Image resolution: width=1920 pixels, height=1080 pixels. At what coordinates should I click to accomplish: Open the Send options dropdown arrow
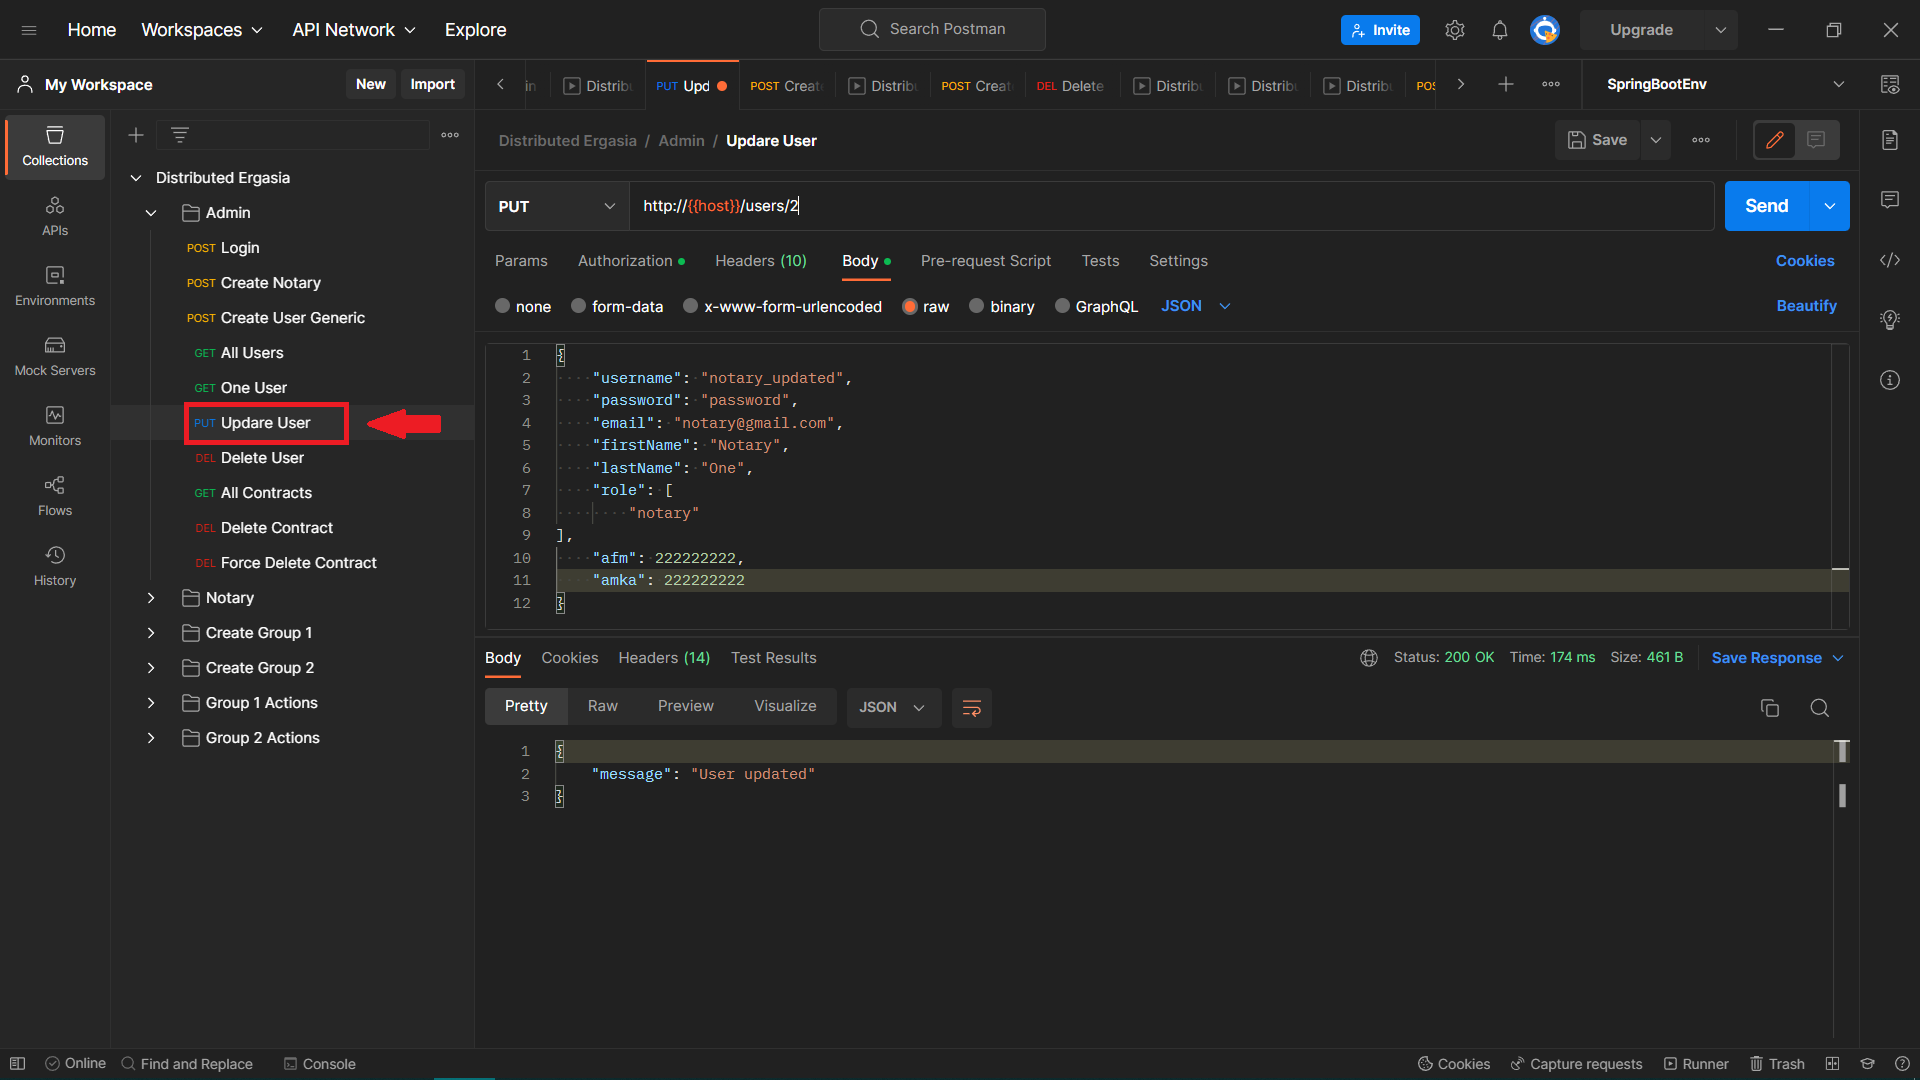pyautogui.click(x=1829, y=206)
